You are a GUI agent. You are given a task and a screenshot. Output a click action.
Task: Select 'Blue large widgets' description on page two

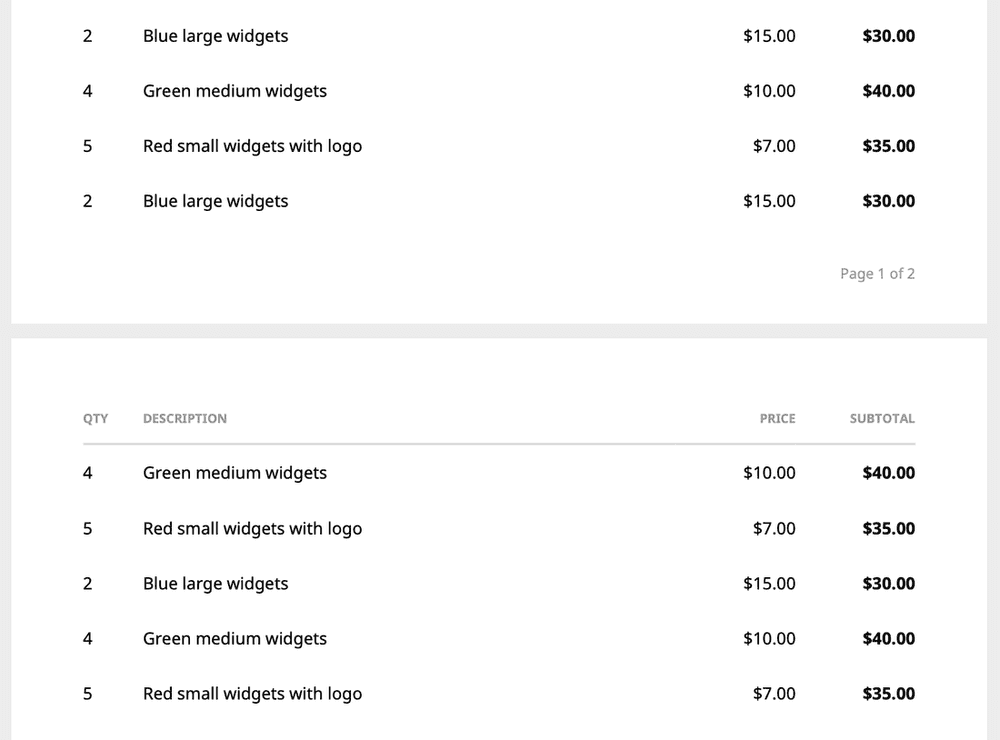point(216,584)
